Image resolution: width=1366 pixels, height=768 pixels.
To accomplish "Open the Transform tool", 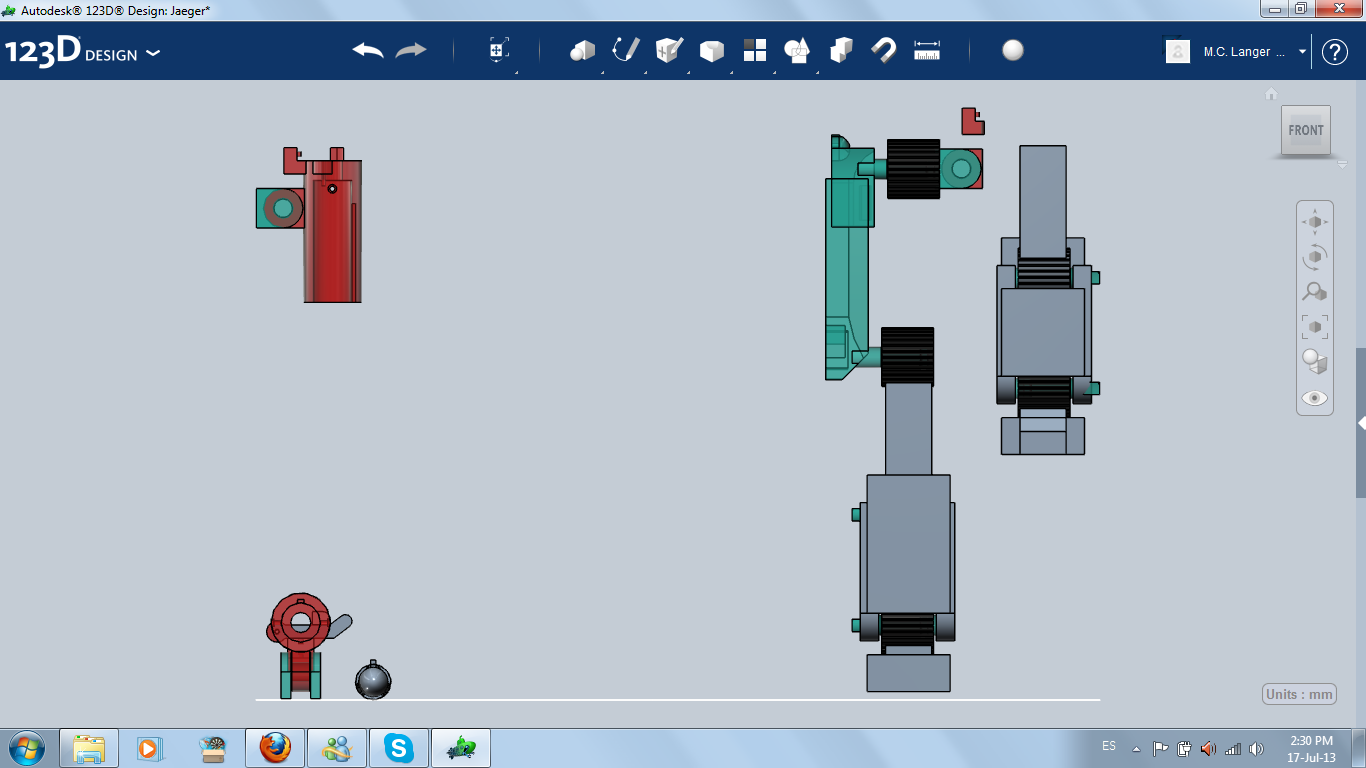I will [499, 50].
